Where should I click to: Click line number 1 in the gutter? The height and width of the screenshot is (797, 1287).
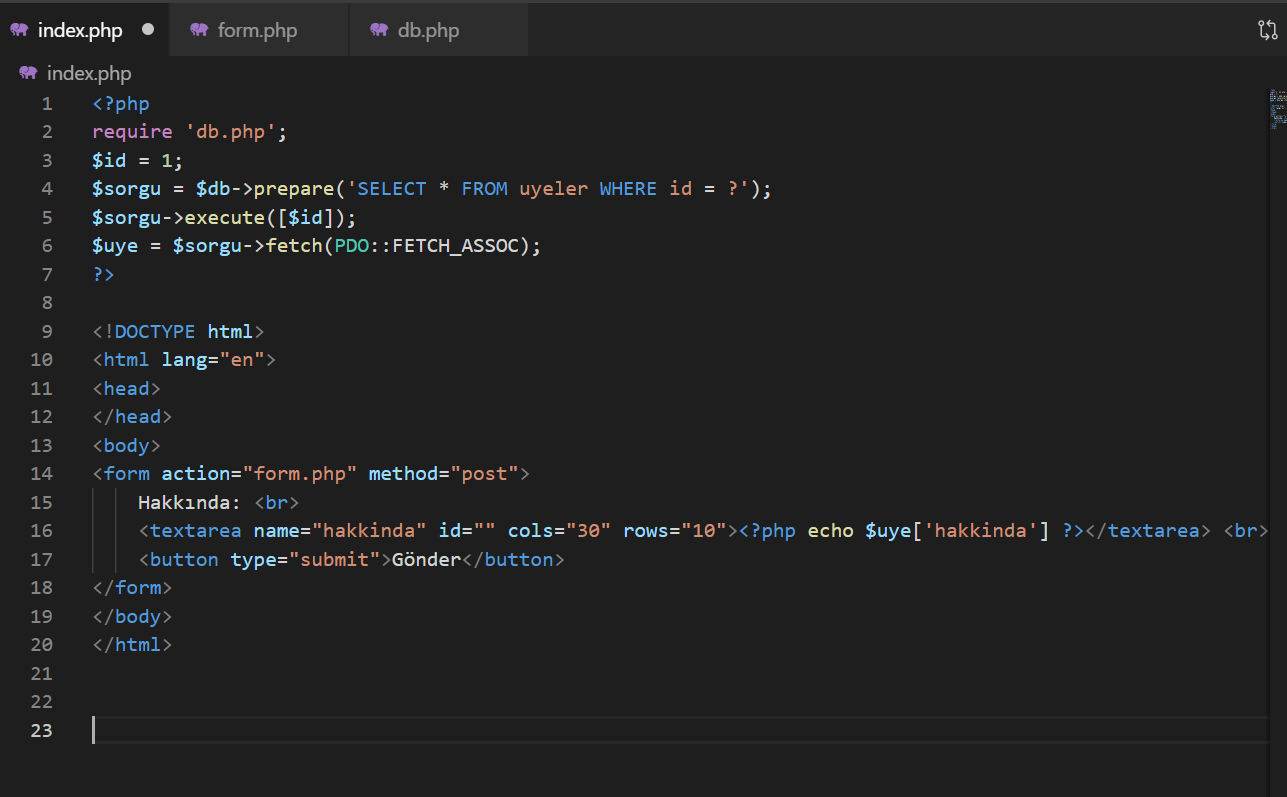pos(47,103)
